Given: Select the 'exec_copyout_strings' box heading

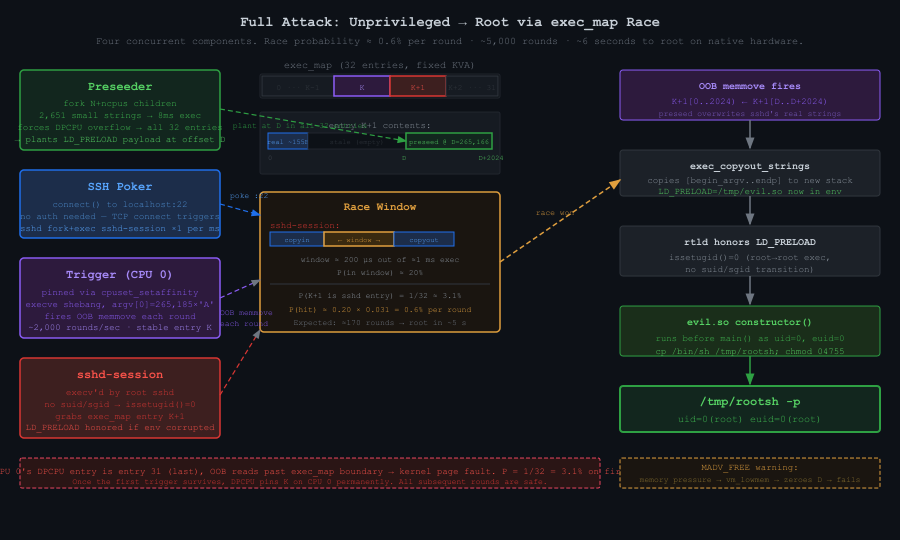Looking at the screenshot, I should (750, 166).
